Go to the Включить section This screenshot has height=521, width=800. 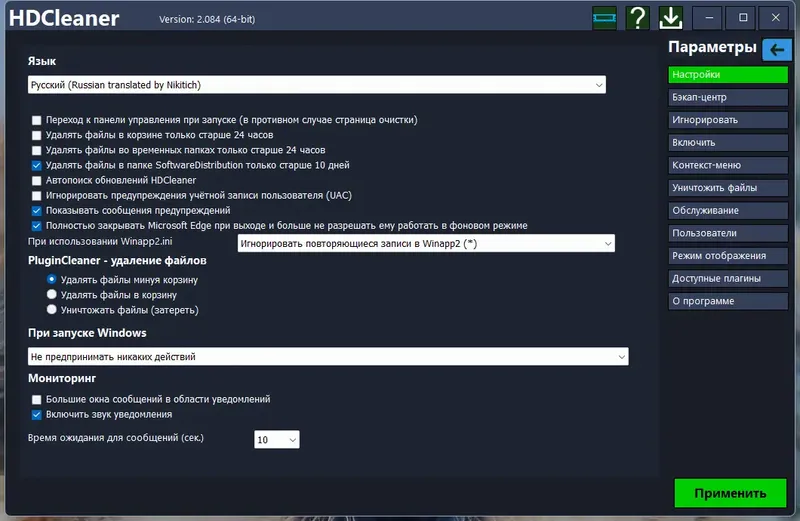pyautogui.click(x=728, y=142)
